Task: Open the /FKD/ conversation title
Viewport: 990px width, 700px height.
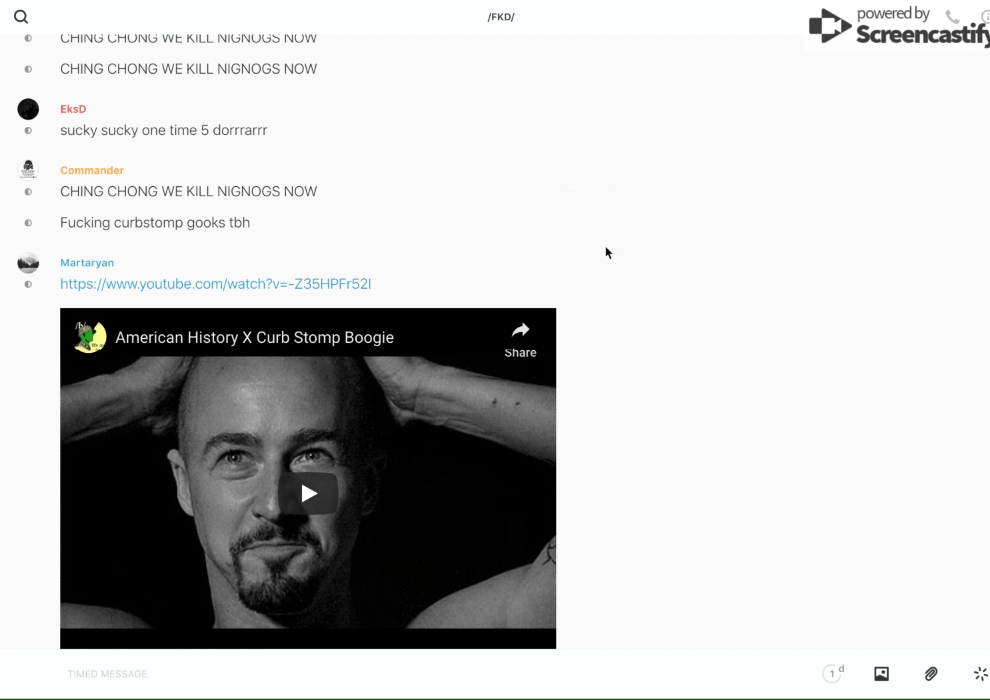Action: click(501, 17)
